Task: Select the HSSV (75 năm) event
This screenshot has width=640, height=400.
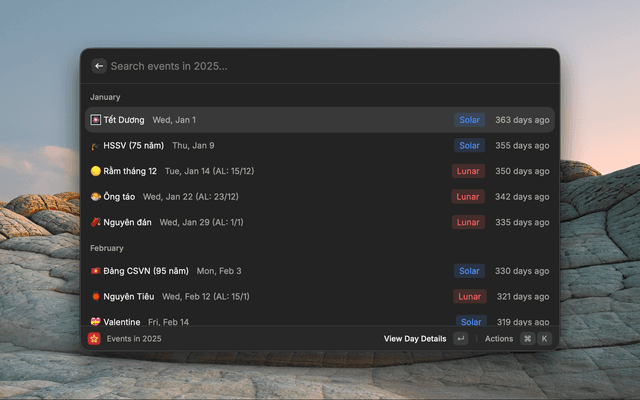Action: click(x=300, y=146)
